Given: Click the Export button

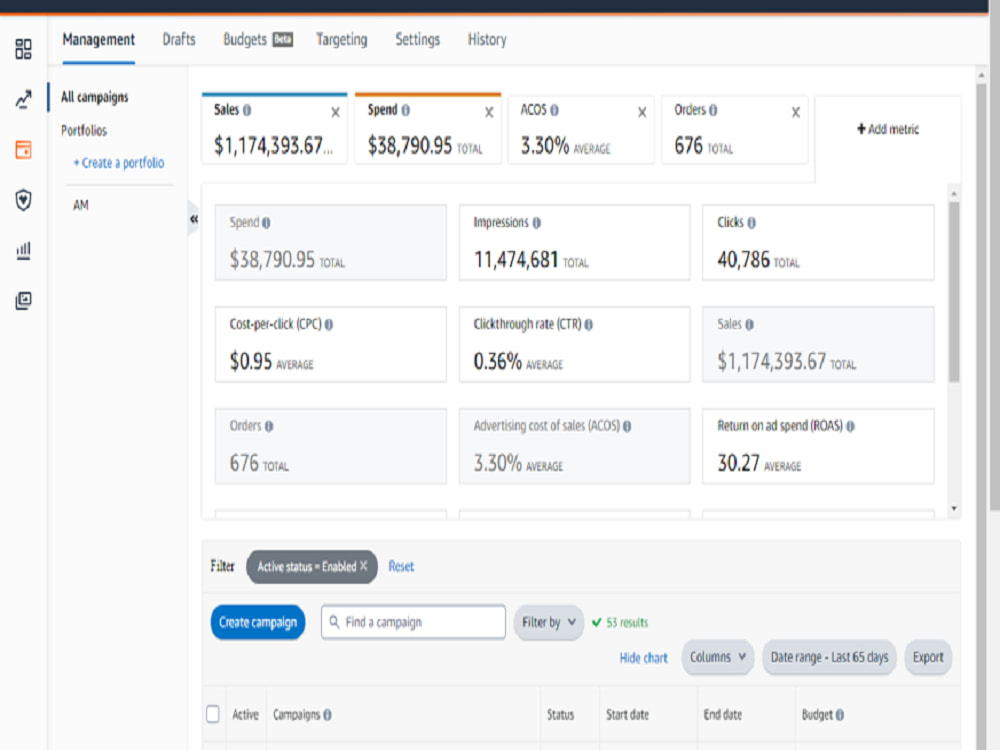Looking at the screenshot, I should 928,657.
